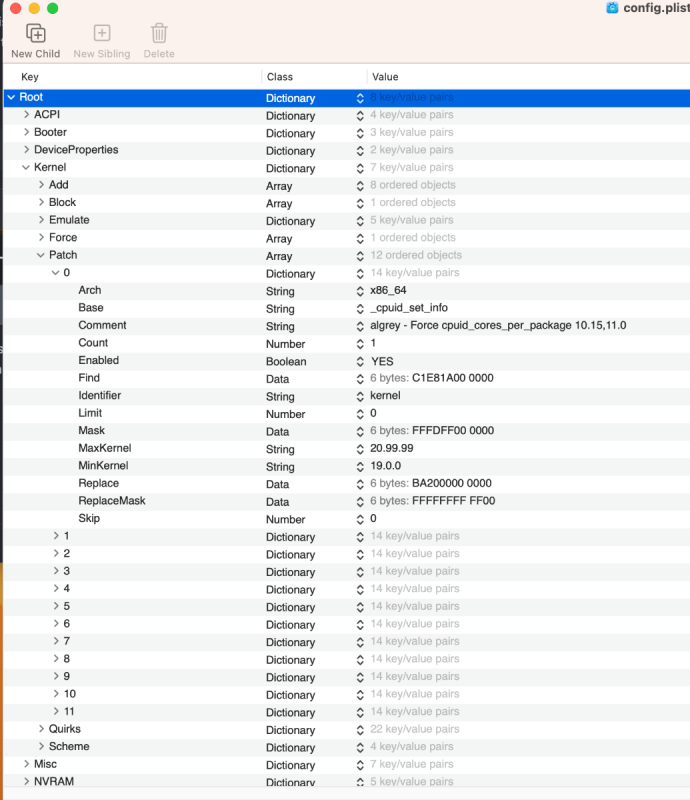Select the x86_64 Arch value
The image size is (690, 800).
(388, 290)
